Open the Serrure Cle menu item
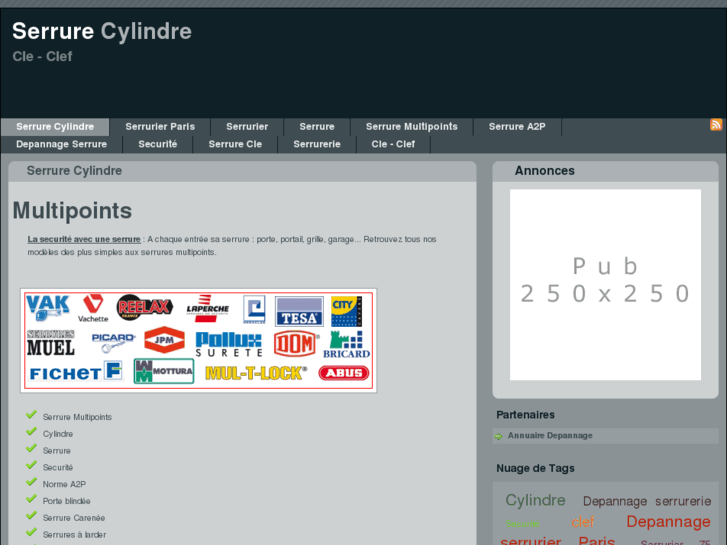 point(235,144)
